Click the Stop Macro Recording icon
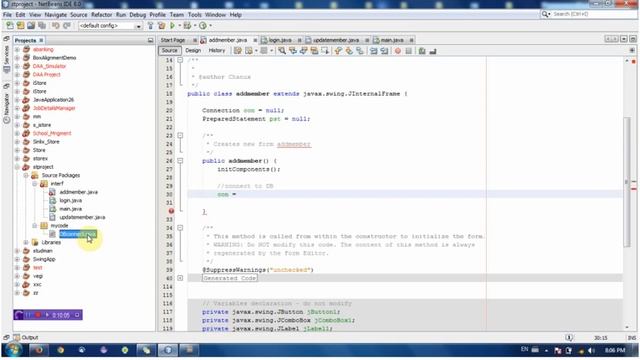This screenshot has width=640, height=360. (x=408, y=51)
